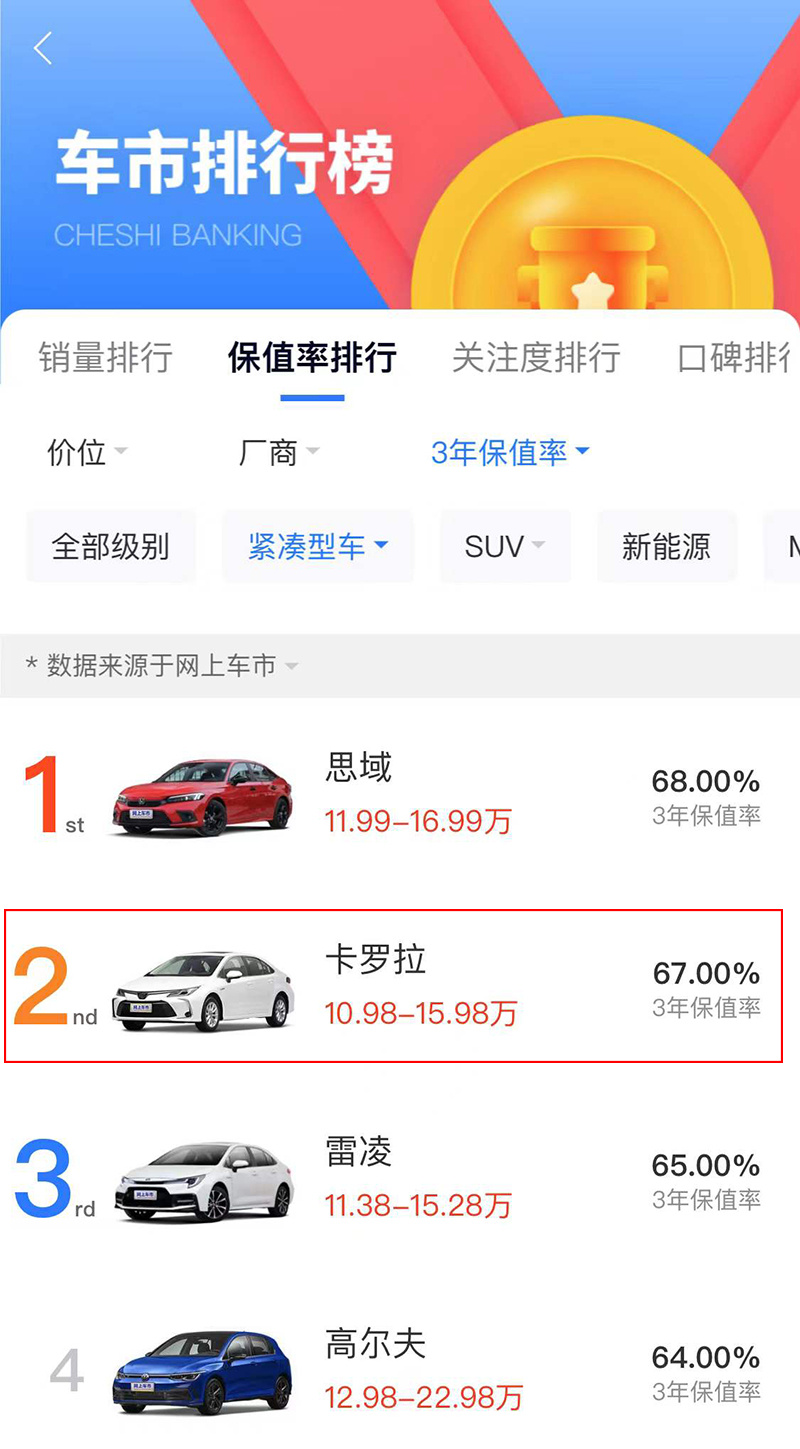
Task: Open the red 思域 car thumbnail
Action: point(203,797)
